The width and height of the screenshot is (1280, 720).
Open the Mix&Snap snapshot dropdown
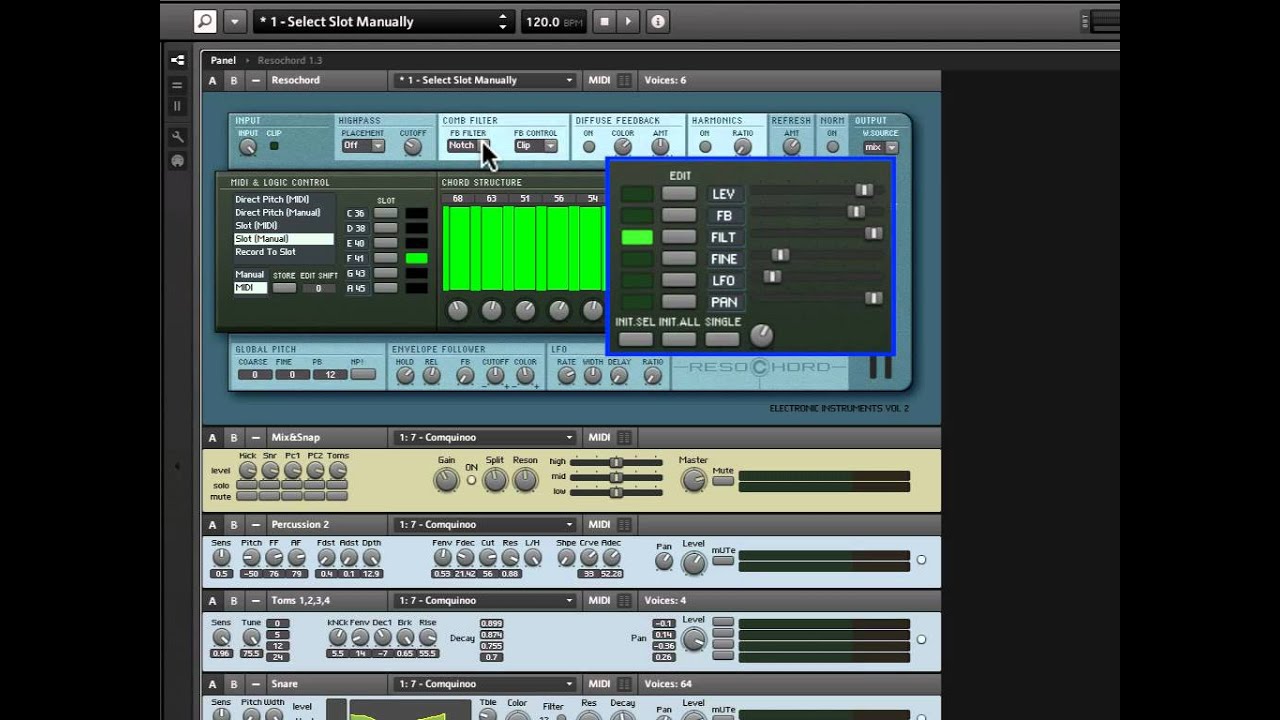[x=484, y=437]
